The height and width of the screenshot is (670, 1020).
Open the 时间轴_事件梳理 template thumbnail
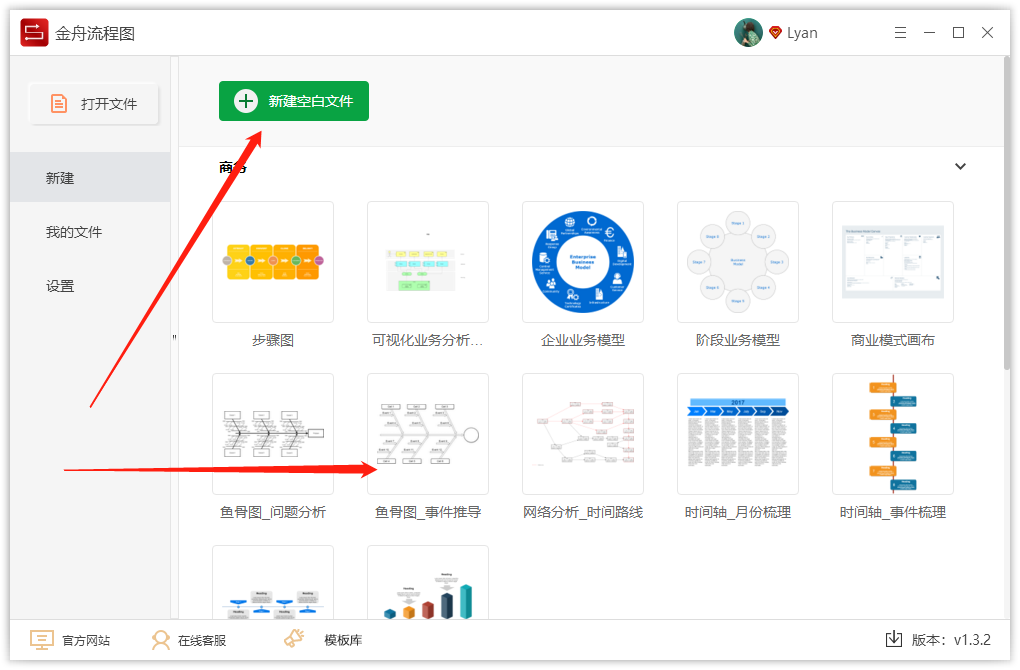pyautogui.click(x=892, y=434)
